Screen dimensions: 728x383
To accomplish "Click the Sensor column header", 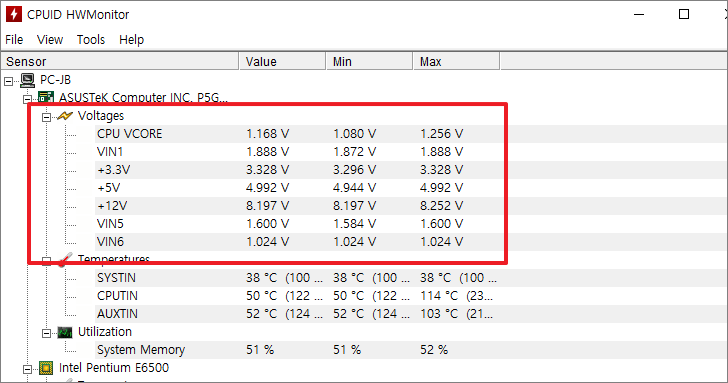I will pyautogui.click(x=120, y=62).
